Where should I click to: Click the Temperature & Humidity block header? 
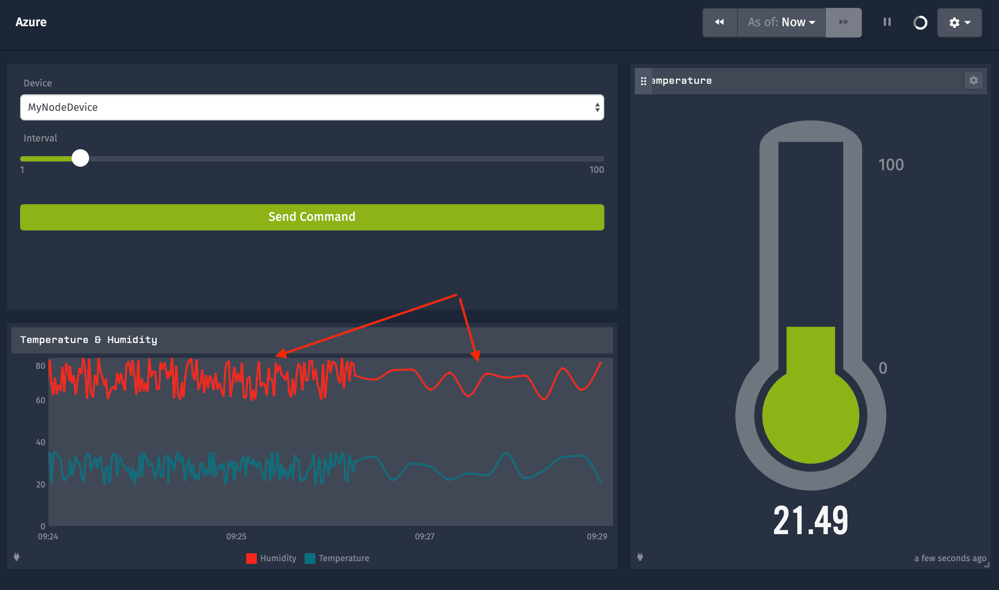click(312, 340)
